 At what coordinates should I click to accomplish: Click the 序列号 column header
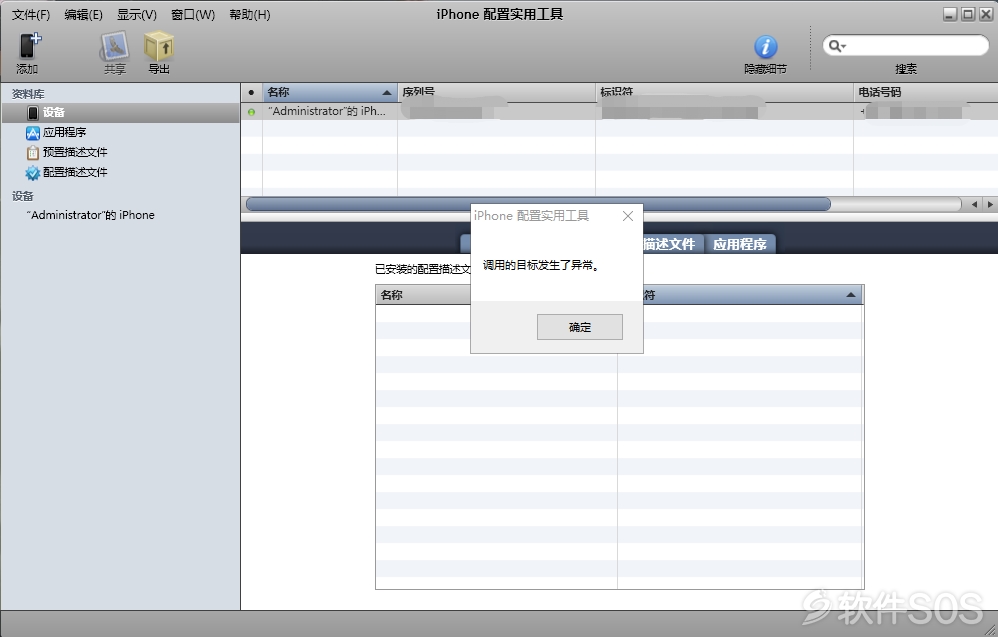496,92
